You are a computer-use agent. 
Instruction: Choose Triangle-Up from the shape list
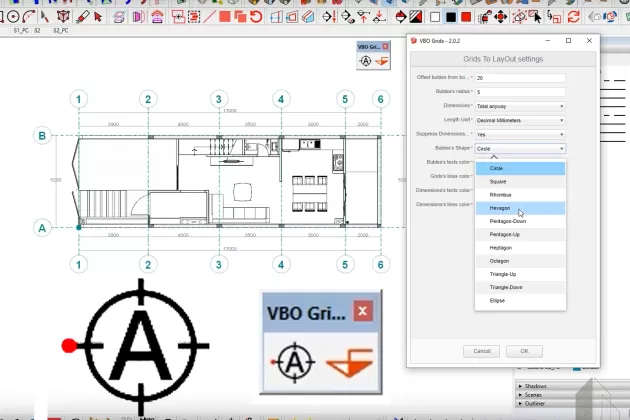click(x=520, y=274)
